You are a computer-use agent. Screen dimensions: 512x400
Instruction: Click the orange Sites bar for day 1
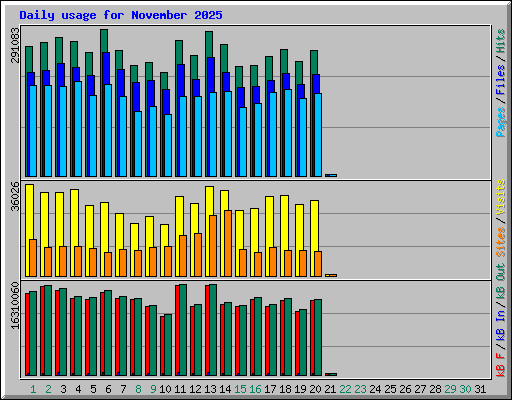[x=33, y=258]
